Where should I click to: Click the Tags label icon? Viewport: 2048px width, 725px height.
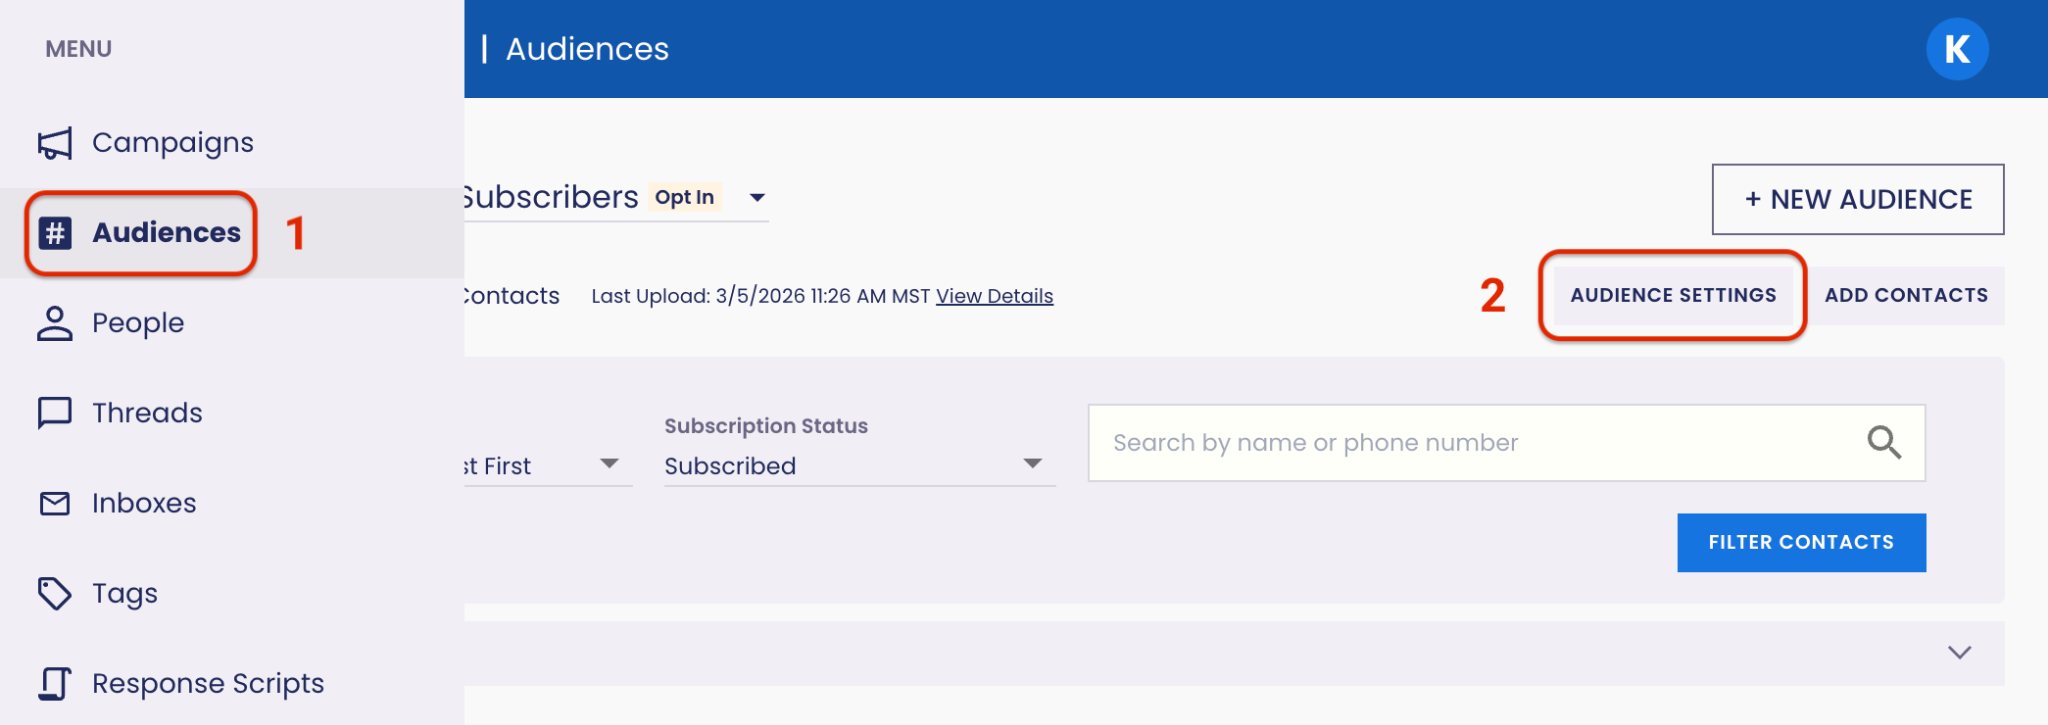[x=55, y=593]
